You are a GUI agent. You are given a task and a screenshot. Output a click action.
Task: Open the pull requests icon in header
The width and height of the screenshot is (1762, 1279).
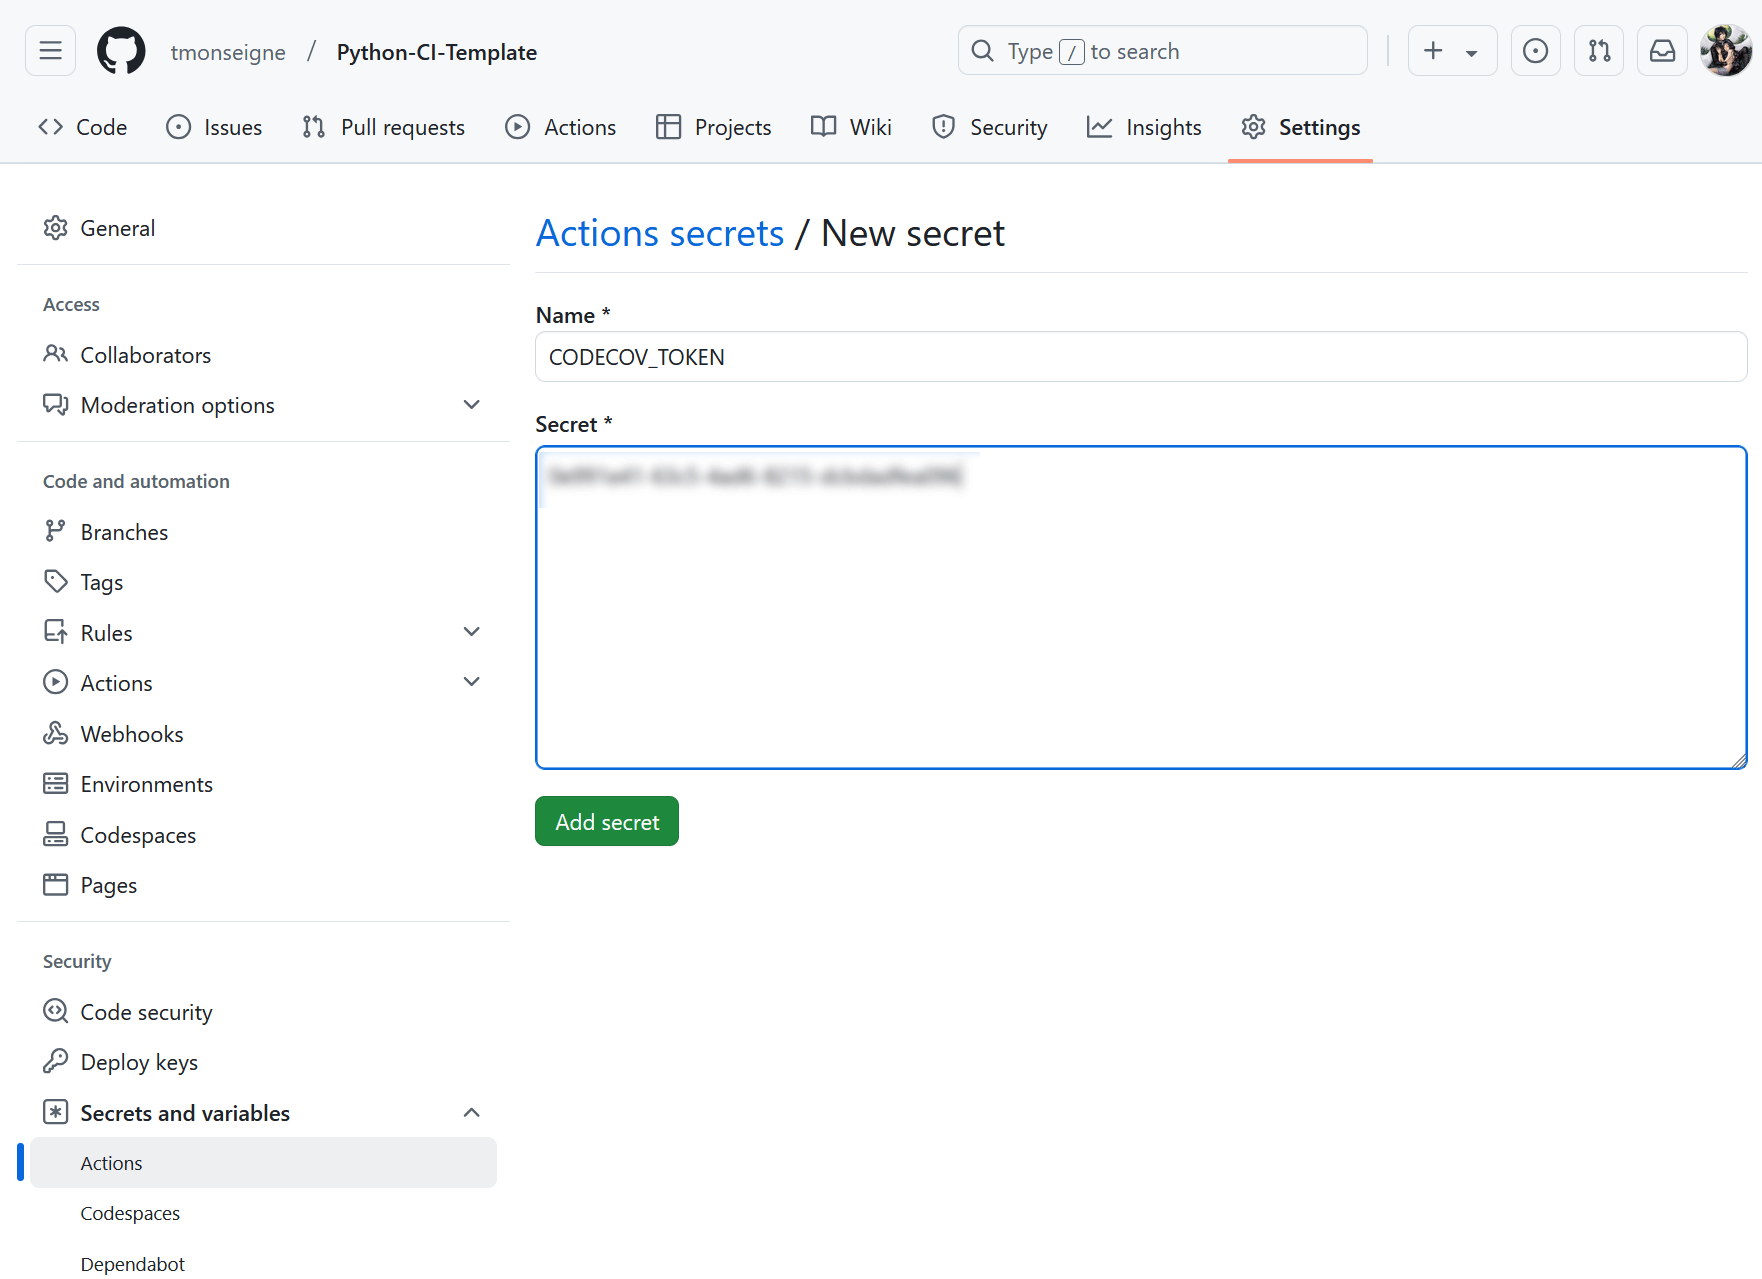click(1599, 51)
